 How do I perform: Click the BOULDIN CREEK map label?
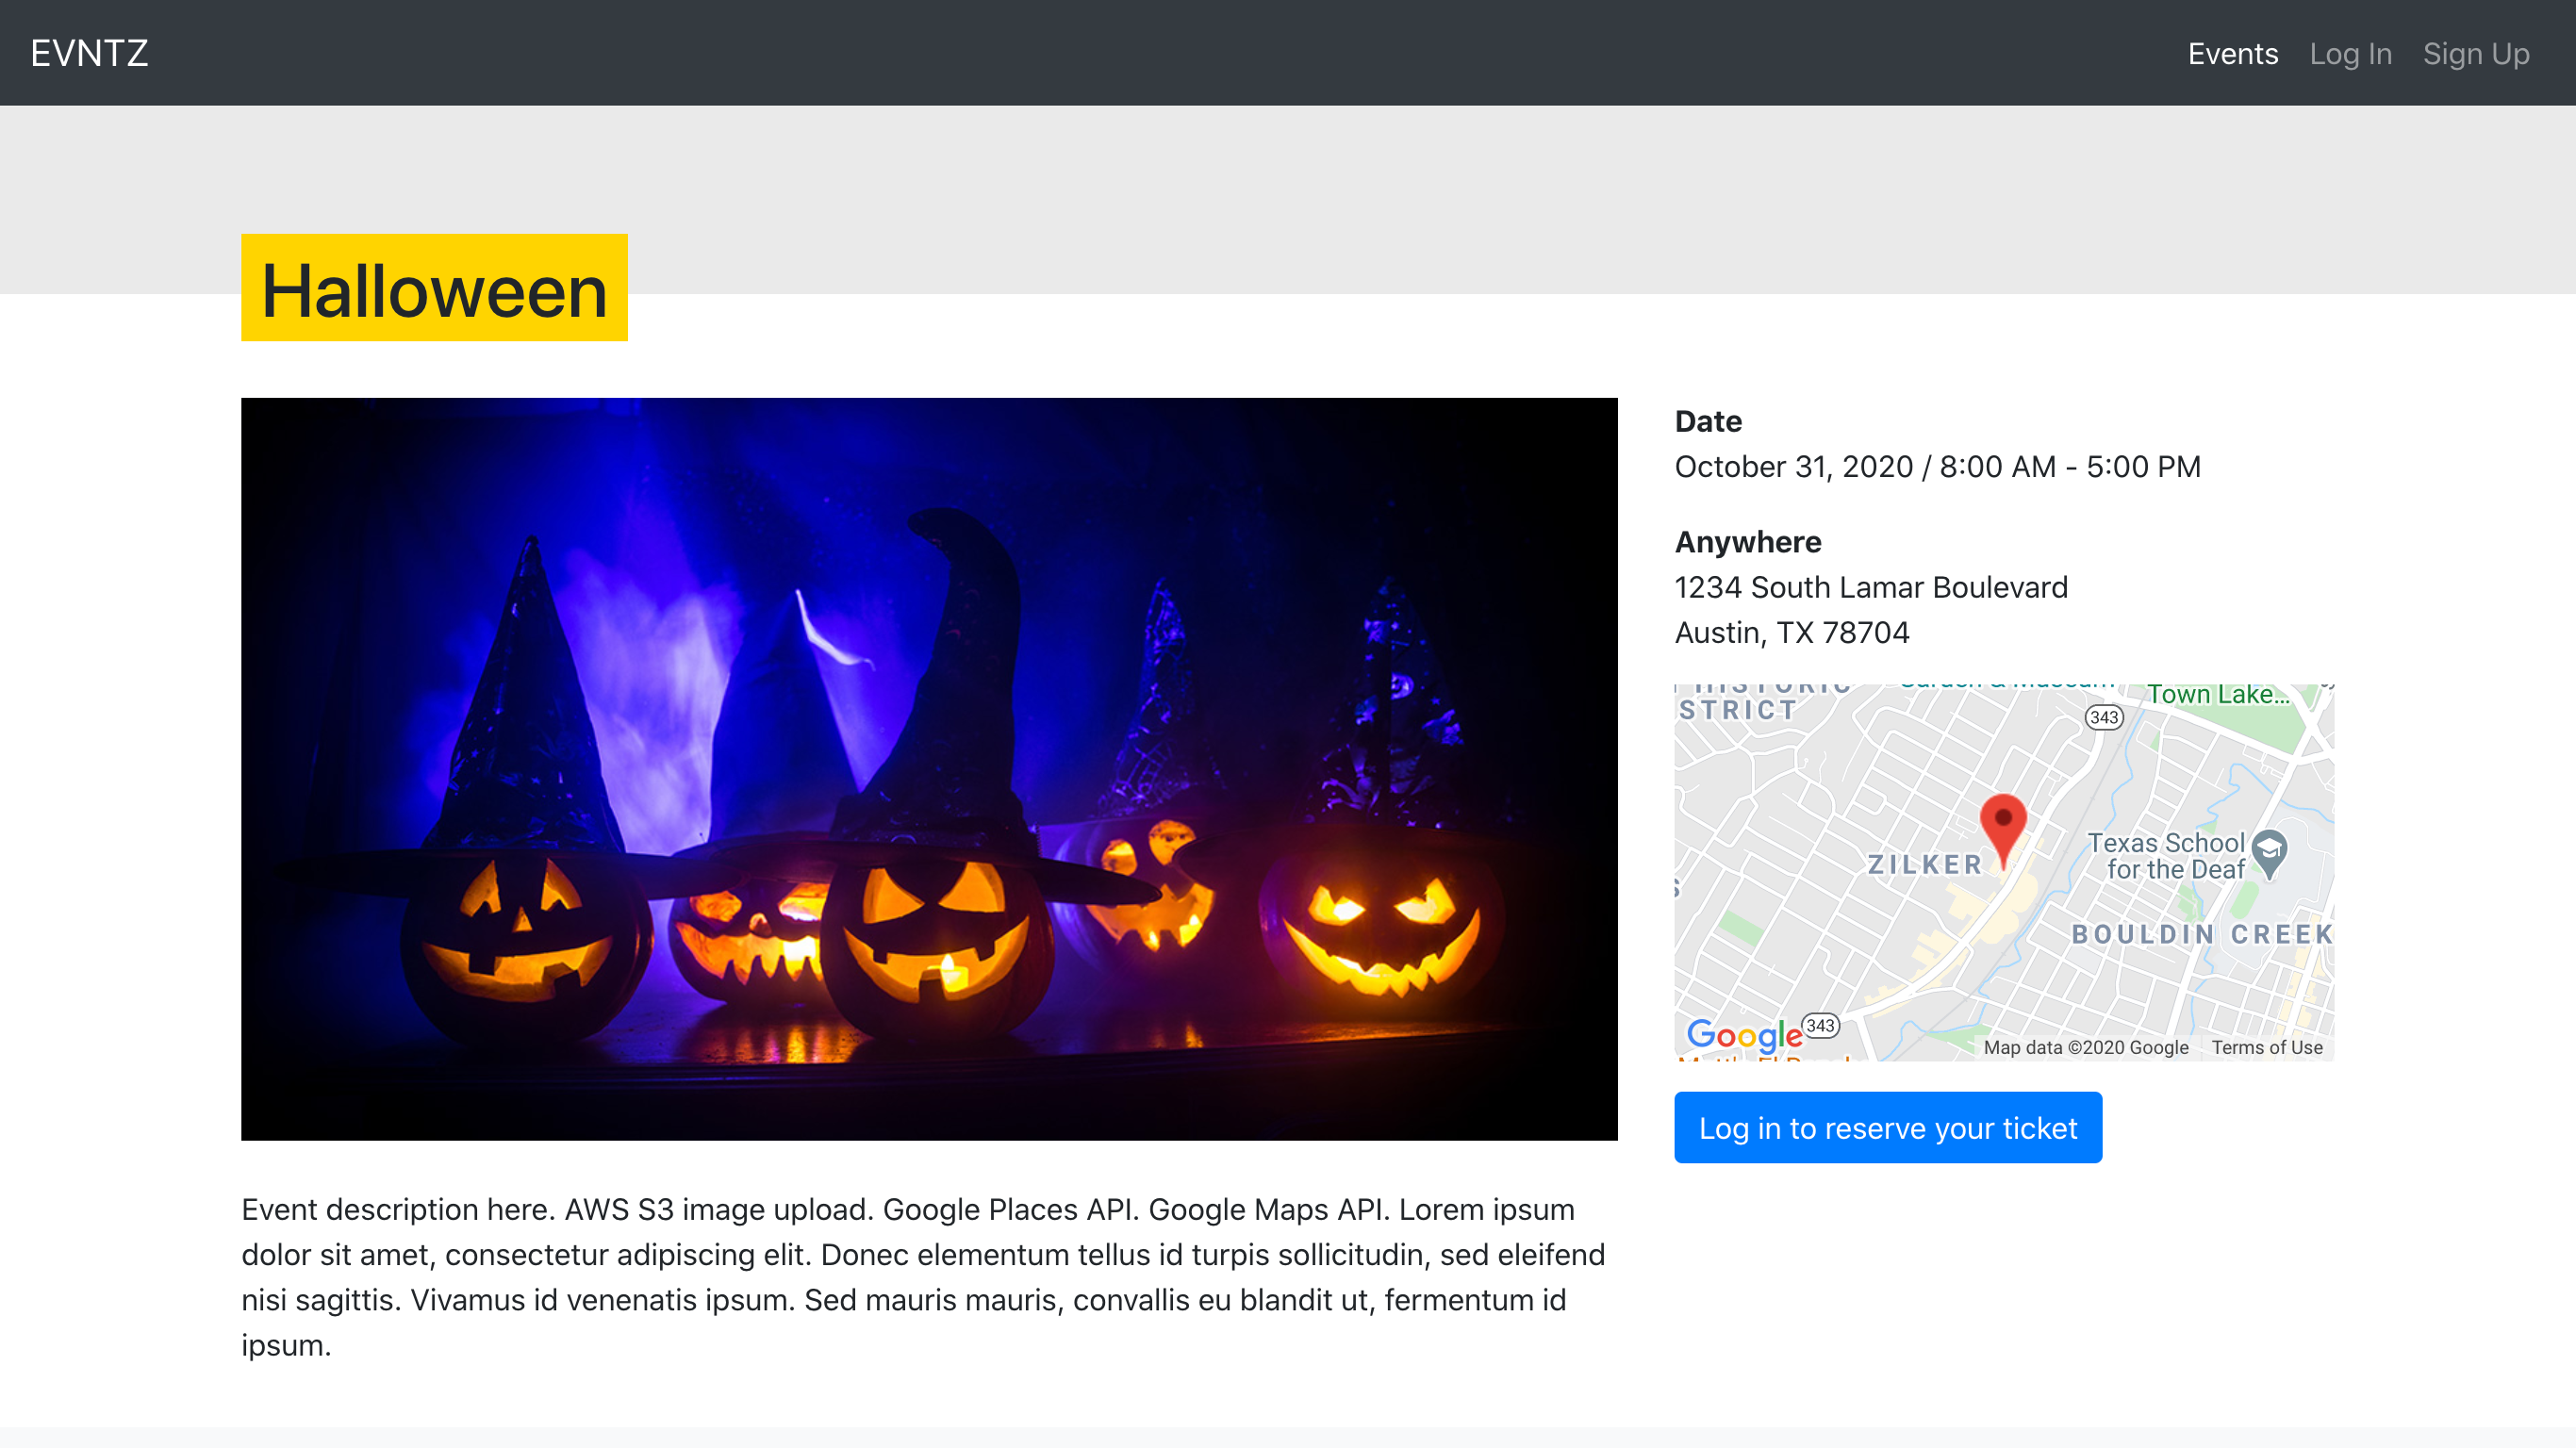[2202, 934]
